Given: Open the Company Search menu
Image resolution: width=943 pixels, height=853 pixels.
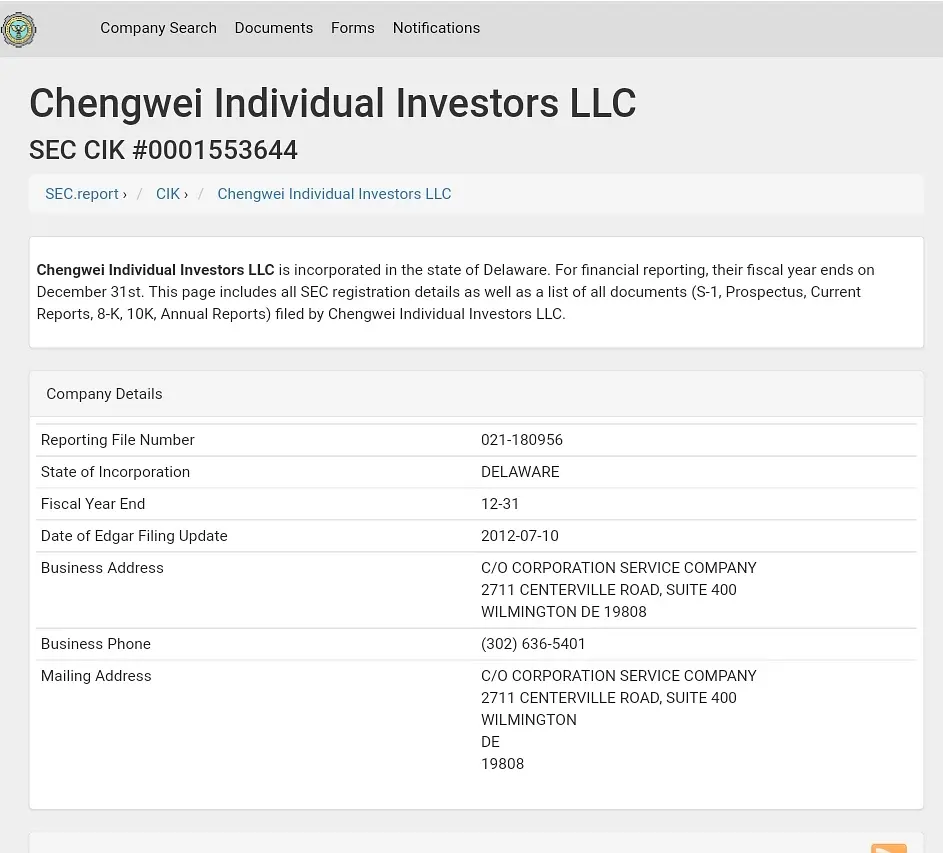Looking at the screenshot, I should click(x=158, y=28).
